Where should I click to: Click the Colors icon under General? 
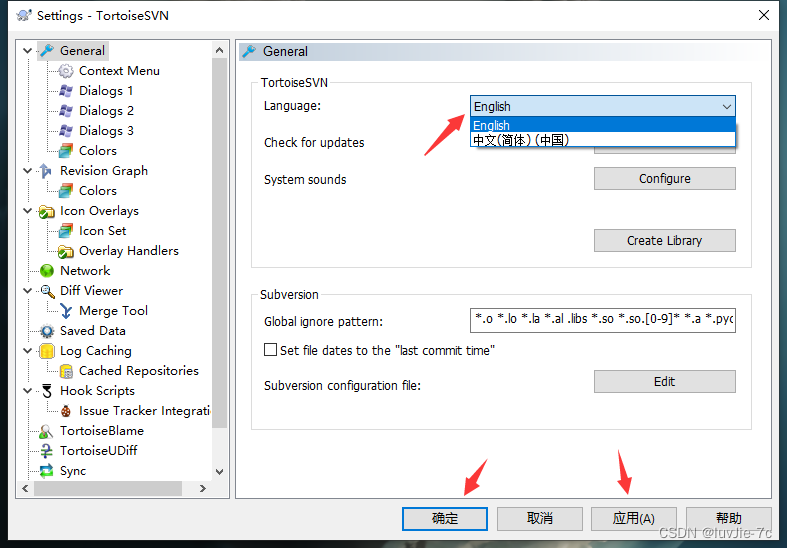coord(66,151)
